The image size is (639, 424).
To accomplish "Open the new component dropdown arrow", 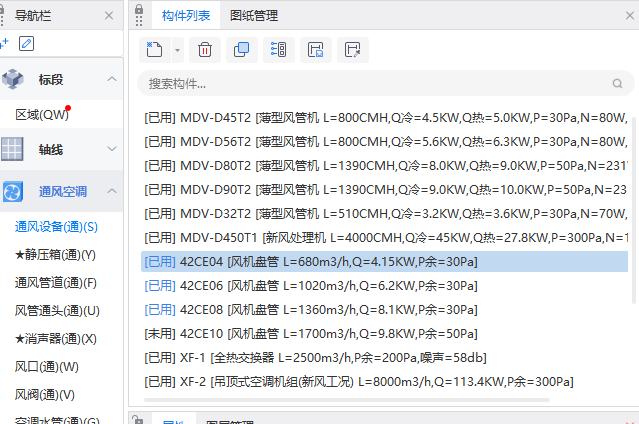I will pos(178,50).
